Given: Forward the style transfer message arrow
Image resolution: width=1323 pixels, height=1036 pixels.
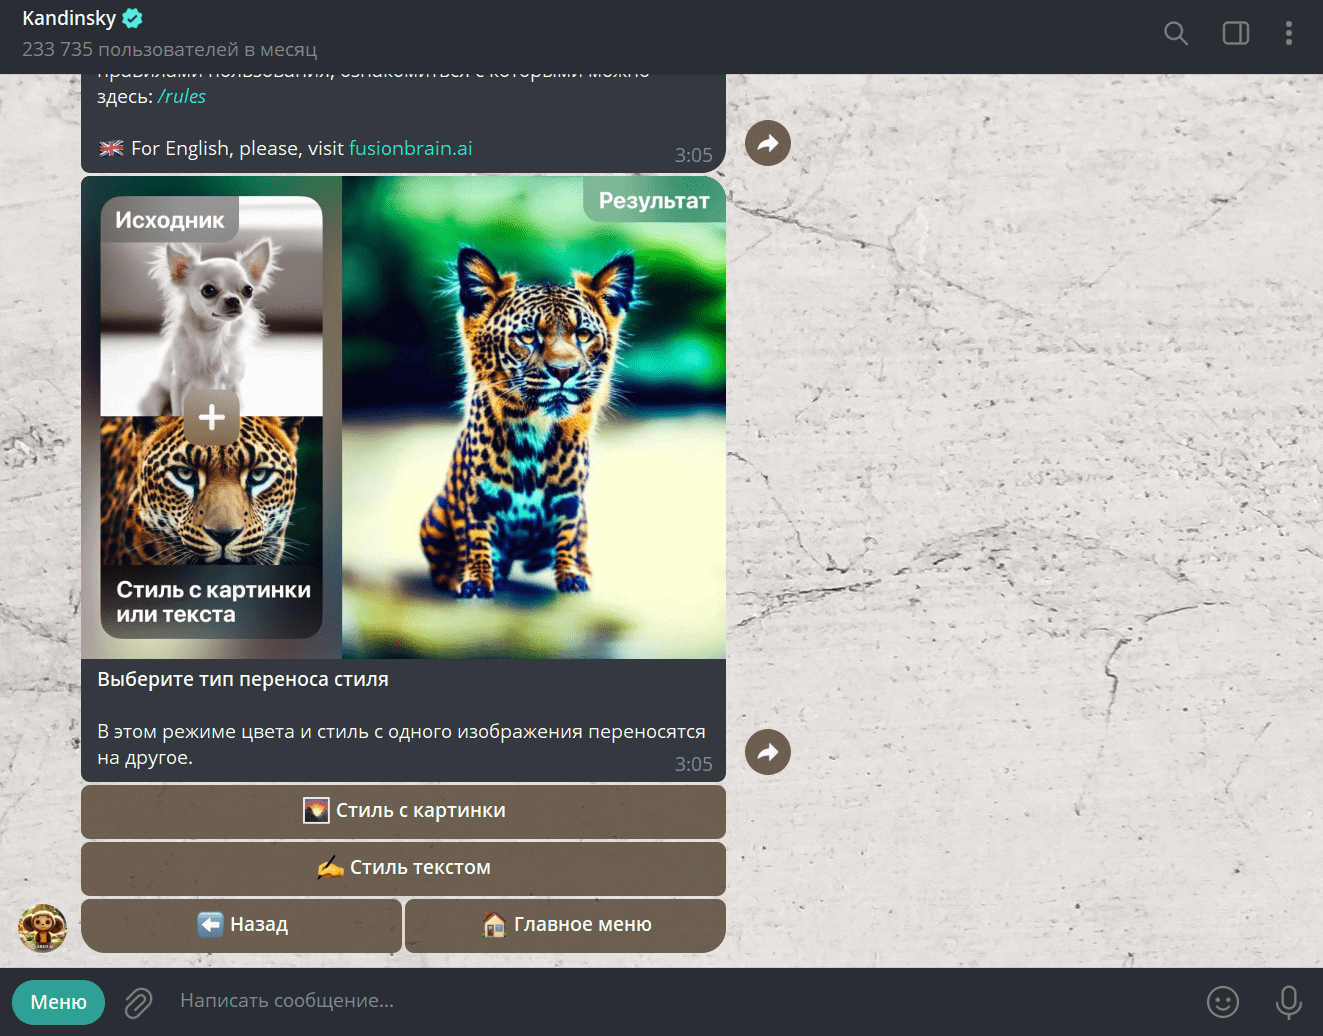Looking at the screenshot, I should coord(768,752).
